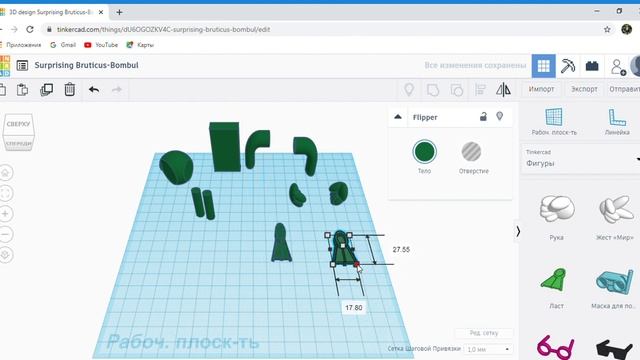
Task: Click the СВЕРХУ face of the view cube
Action: [18, 124]
